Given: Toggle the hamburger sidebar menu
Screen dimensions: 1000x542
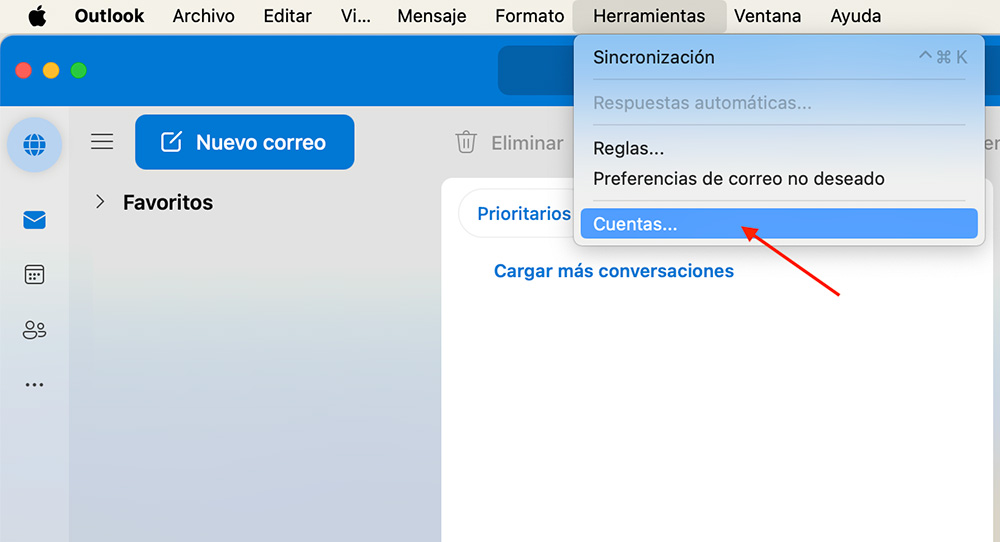Looking at the screenshot, I should [x=102, y=141].
